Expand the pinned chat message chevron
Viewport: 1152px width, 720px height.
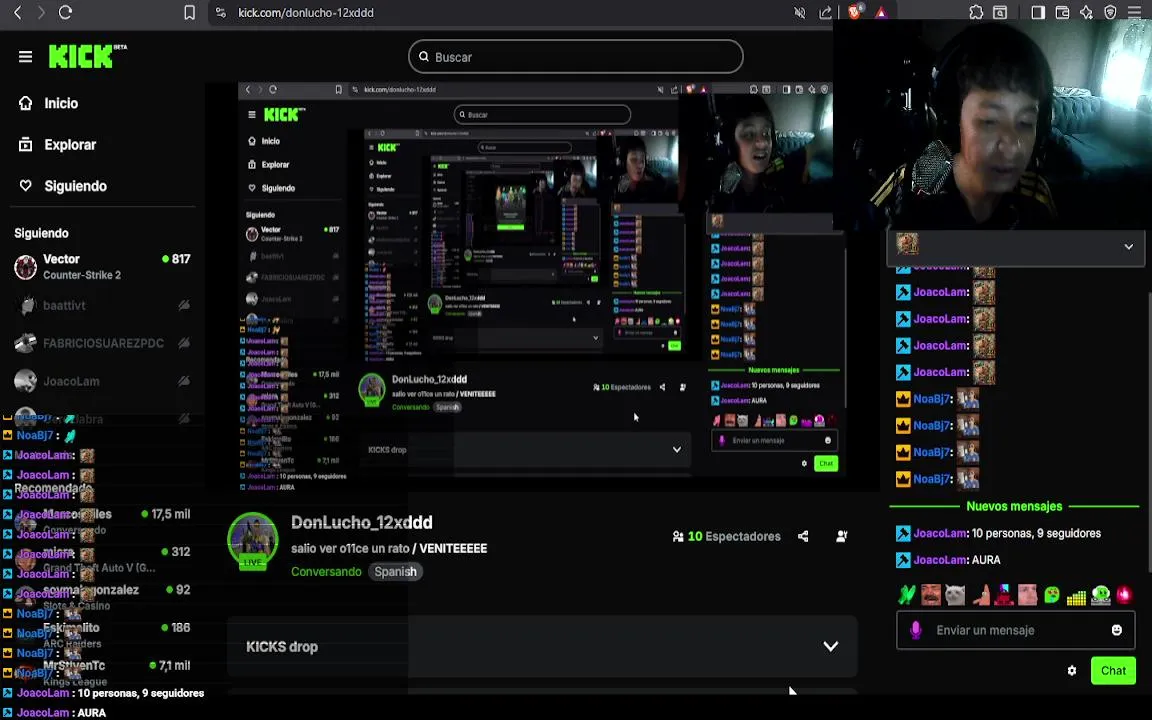pos(1128,247)
